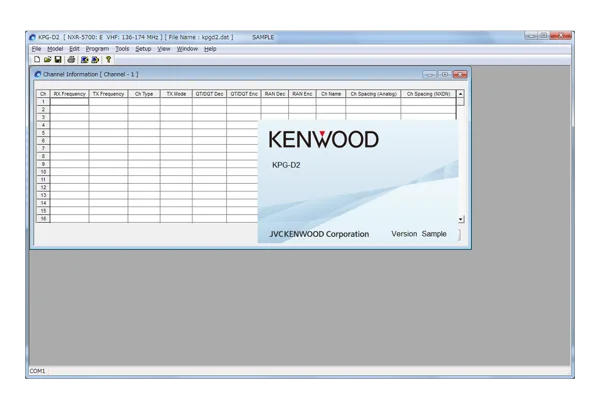Click the RAN Enc column header
600x410 pixels.
[x=302, y=94]
